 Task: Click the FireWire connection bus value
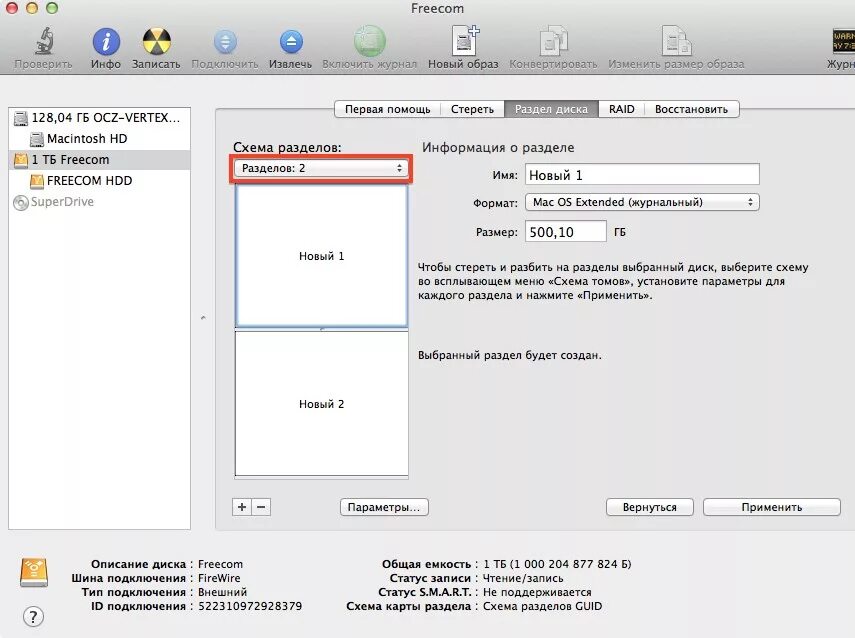point(219,578)
